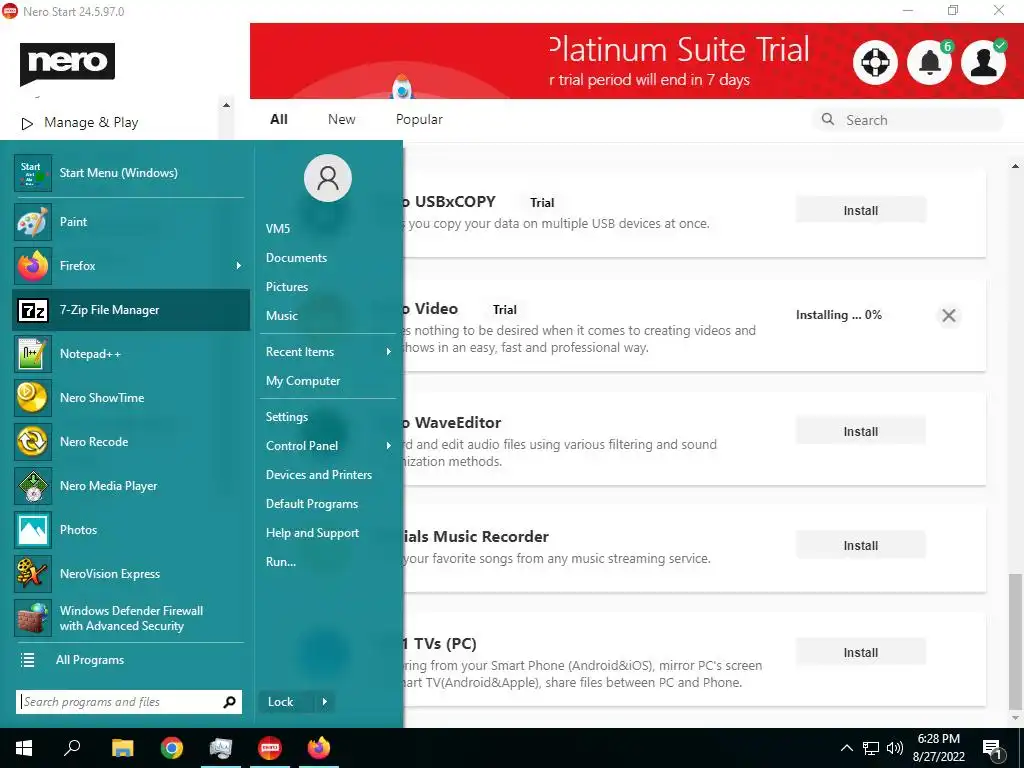This screenshot has height=768, width=1024.
Task: Show hidden system tray icons
Action: [846, 748]
